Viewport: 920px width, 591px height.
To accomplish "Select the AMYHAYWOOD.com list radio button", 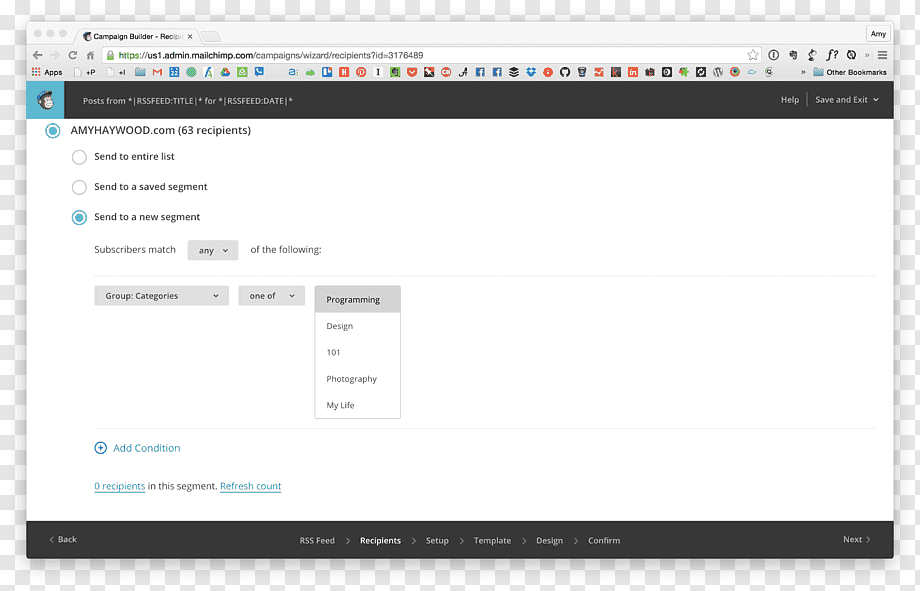I will pos(53,131).
